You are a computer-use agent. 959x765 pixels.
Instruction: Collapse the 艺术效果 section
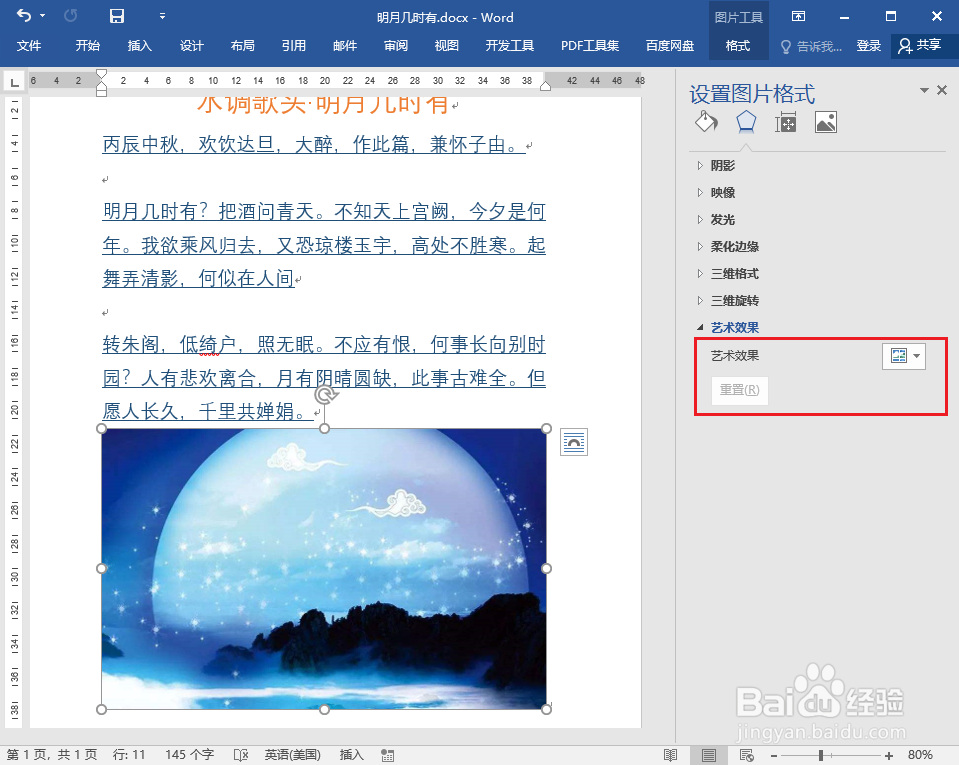pyautogui.click(x=728, y=327)
